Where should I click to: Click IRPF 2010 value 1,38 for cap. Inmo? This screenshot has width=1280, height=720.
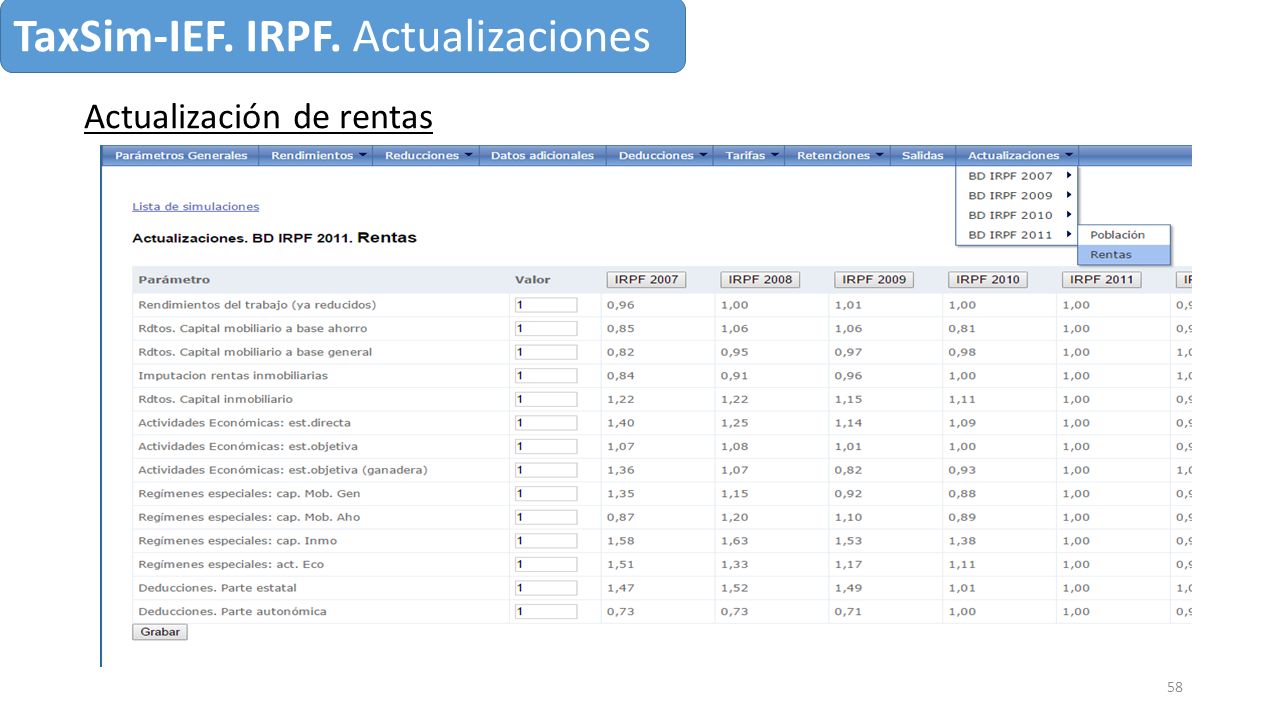(x=962, y=541)
